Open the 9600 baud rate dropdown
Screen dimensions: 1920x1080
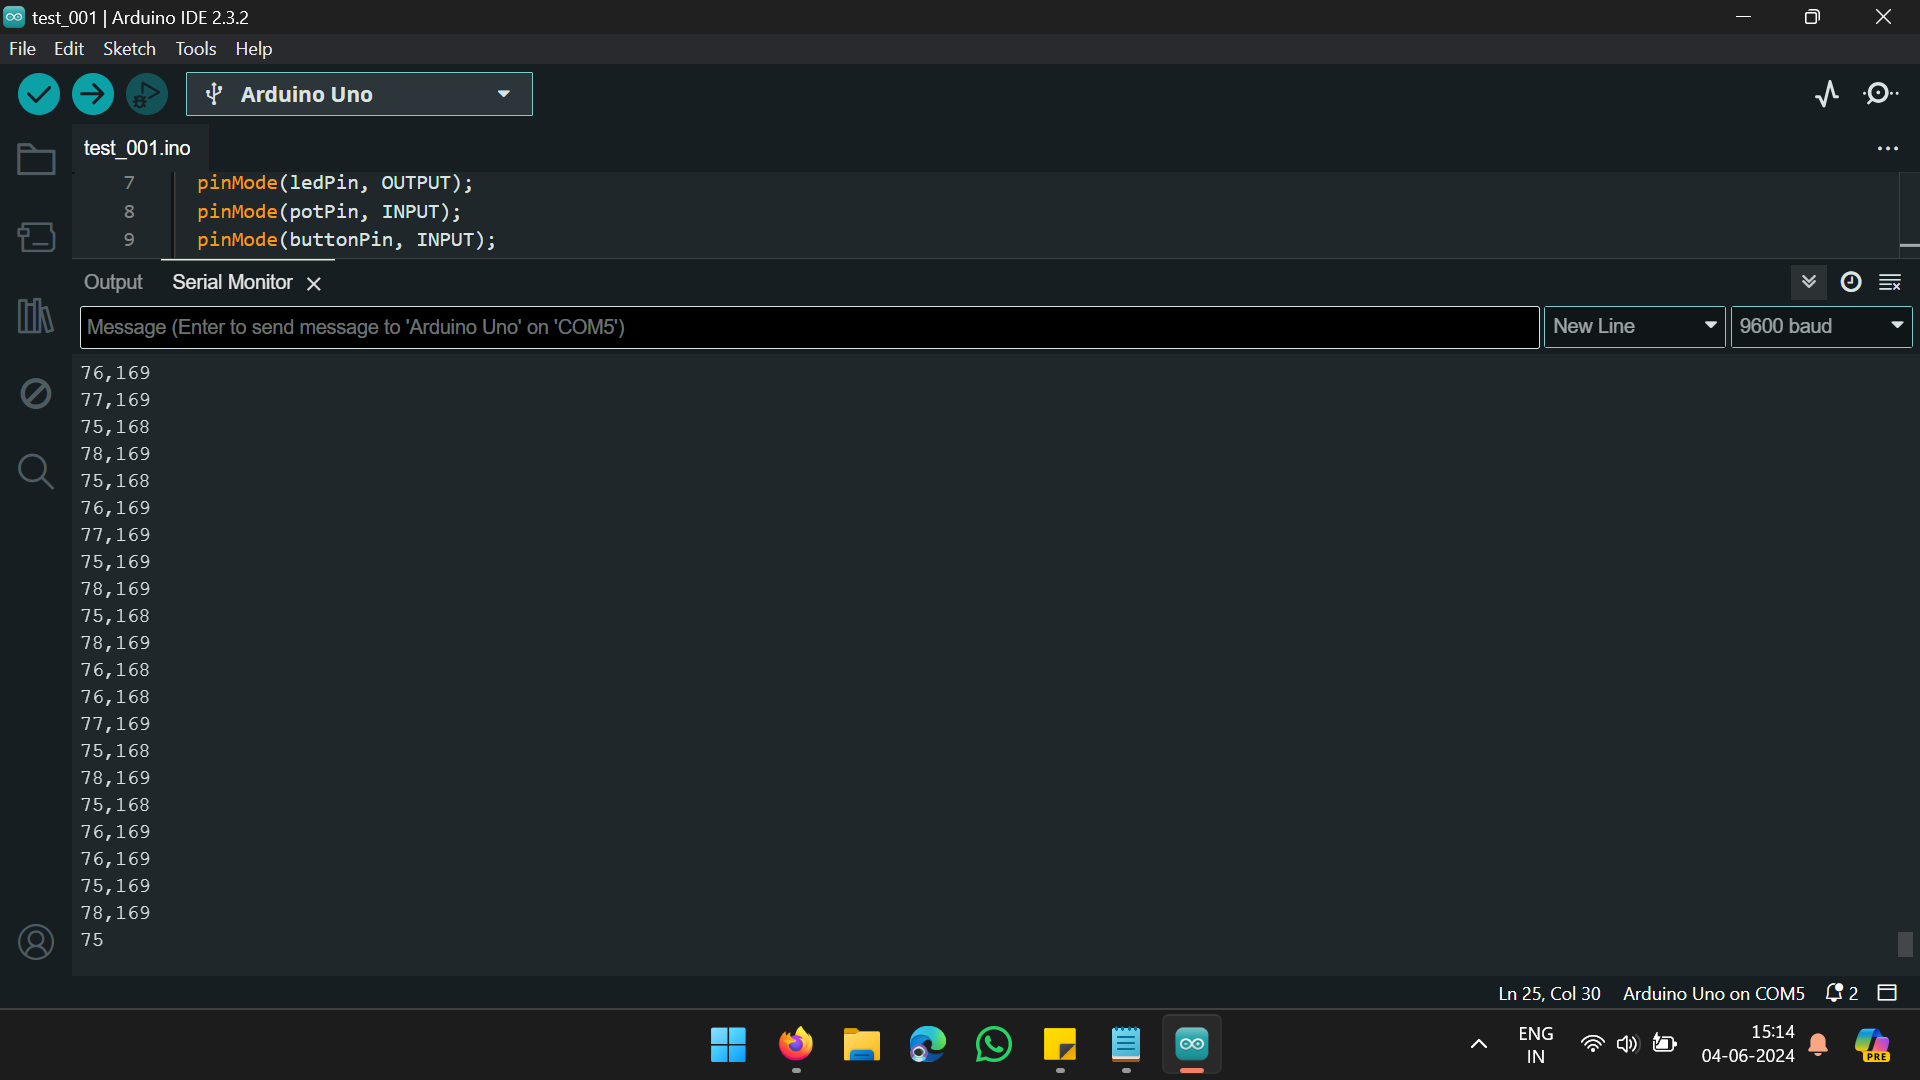pos(1820,326)
